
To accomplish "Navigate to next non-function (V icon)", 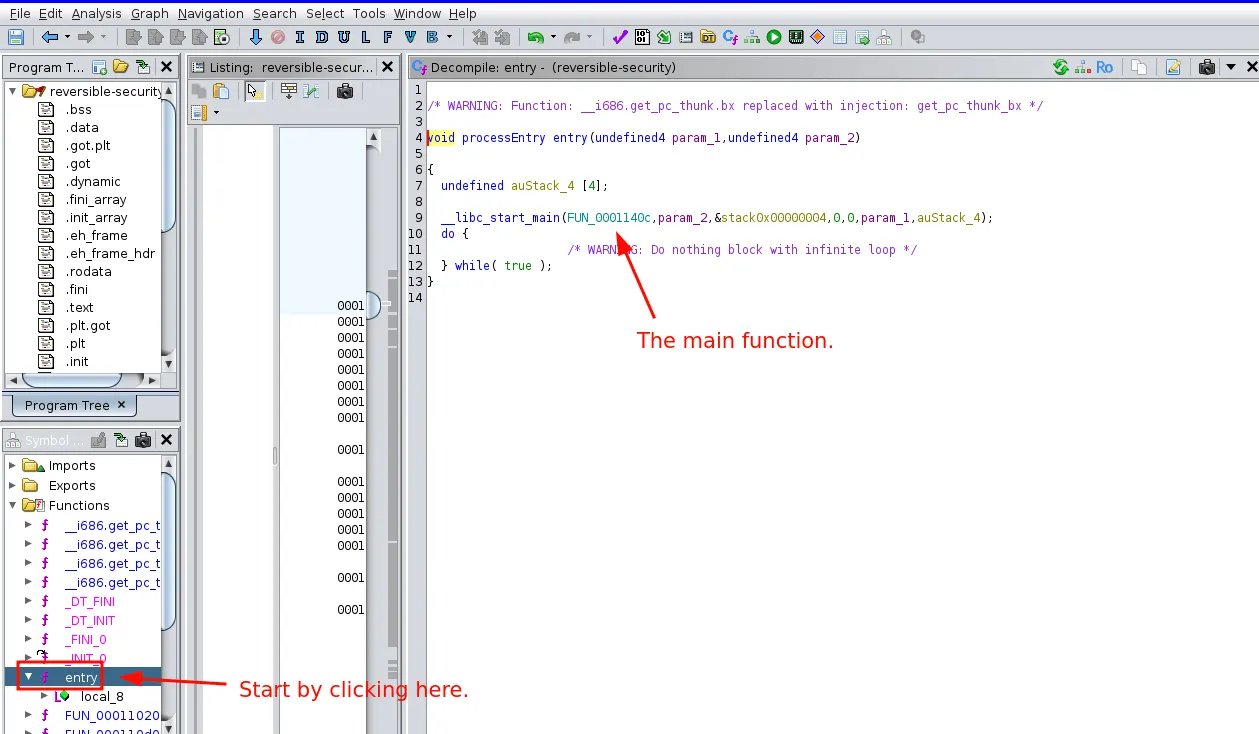I will (410, 37).
